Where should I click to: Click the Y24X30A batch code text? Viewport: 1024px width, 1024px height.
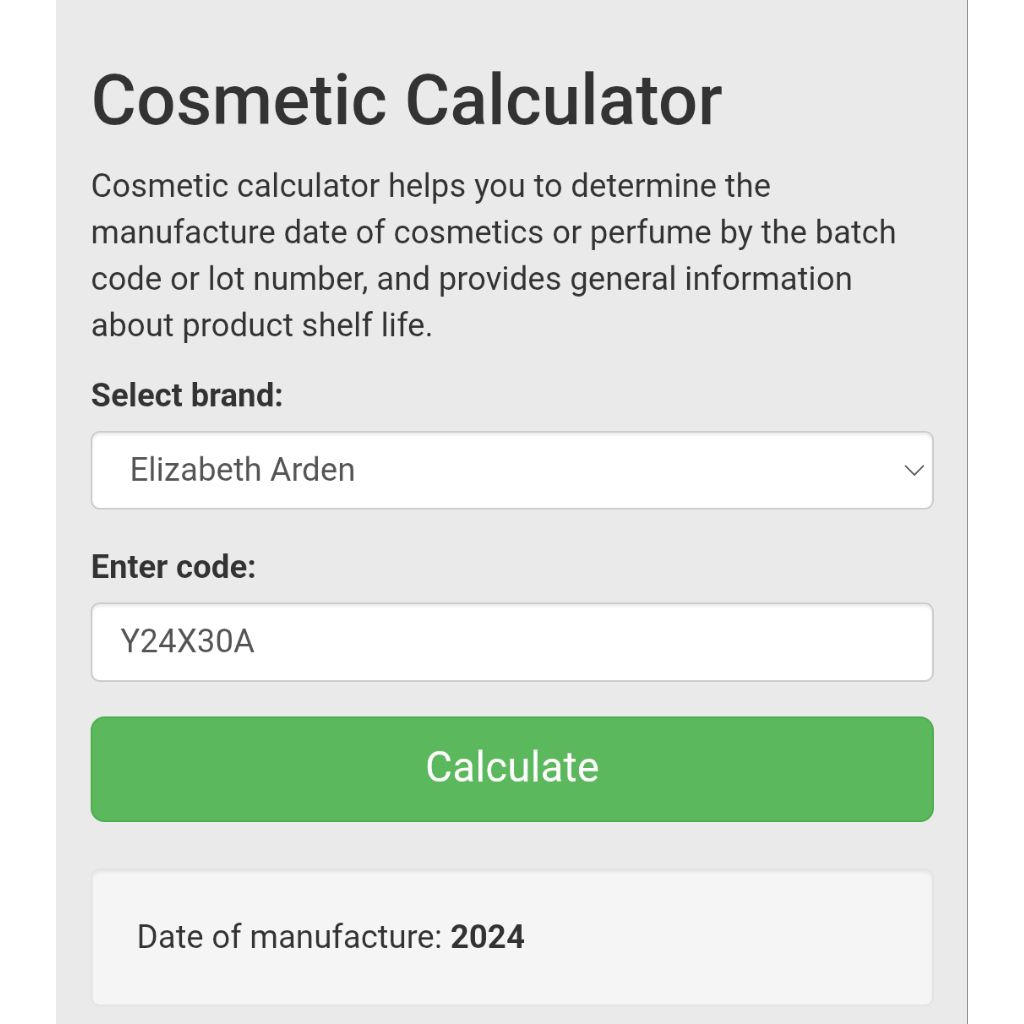(x=187, y=642)
